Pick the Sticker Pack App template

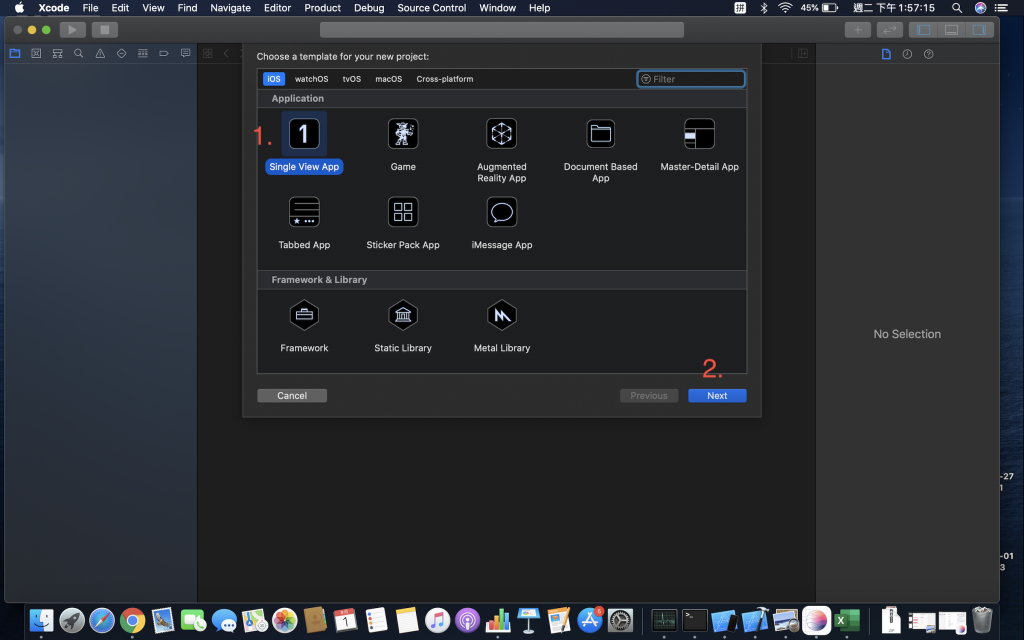[x=403, y=212]
